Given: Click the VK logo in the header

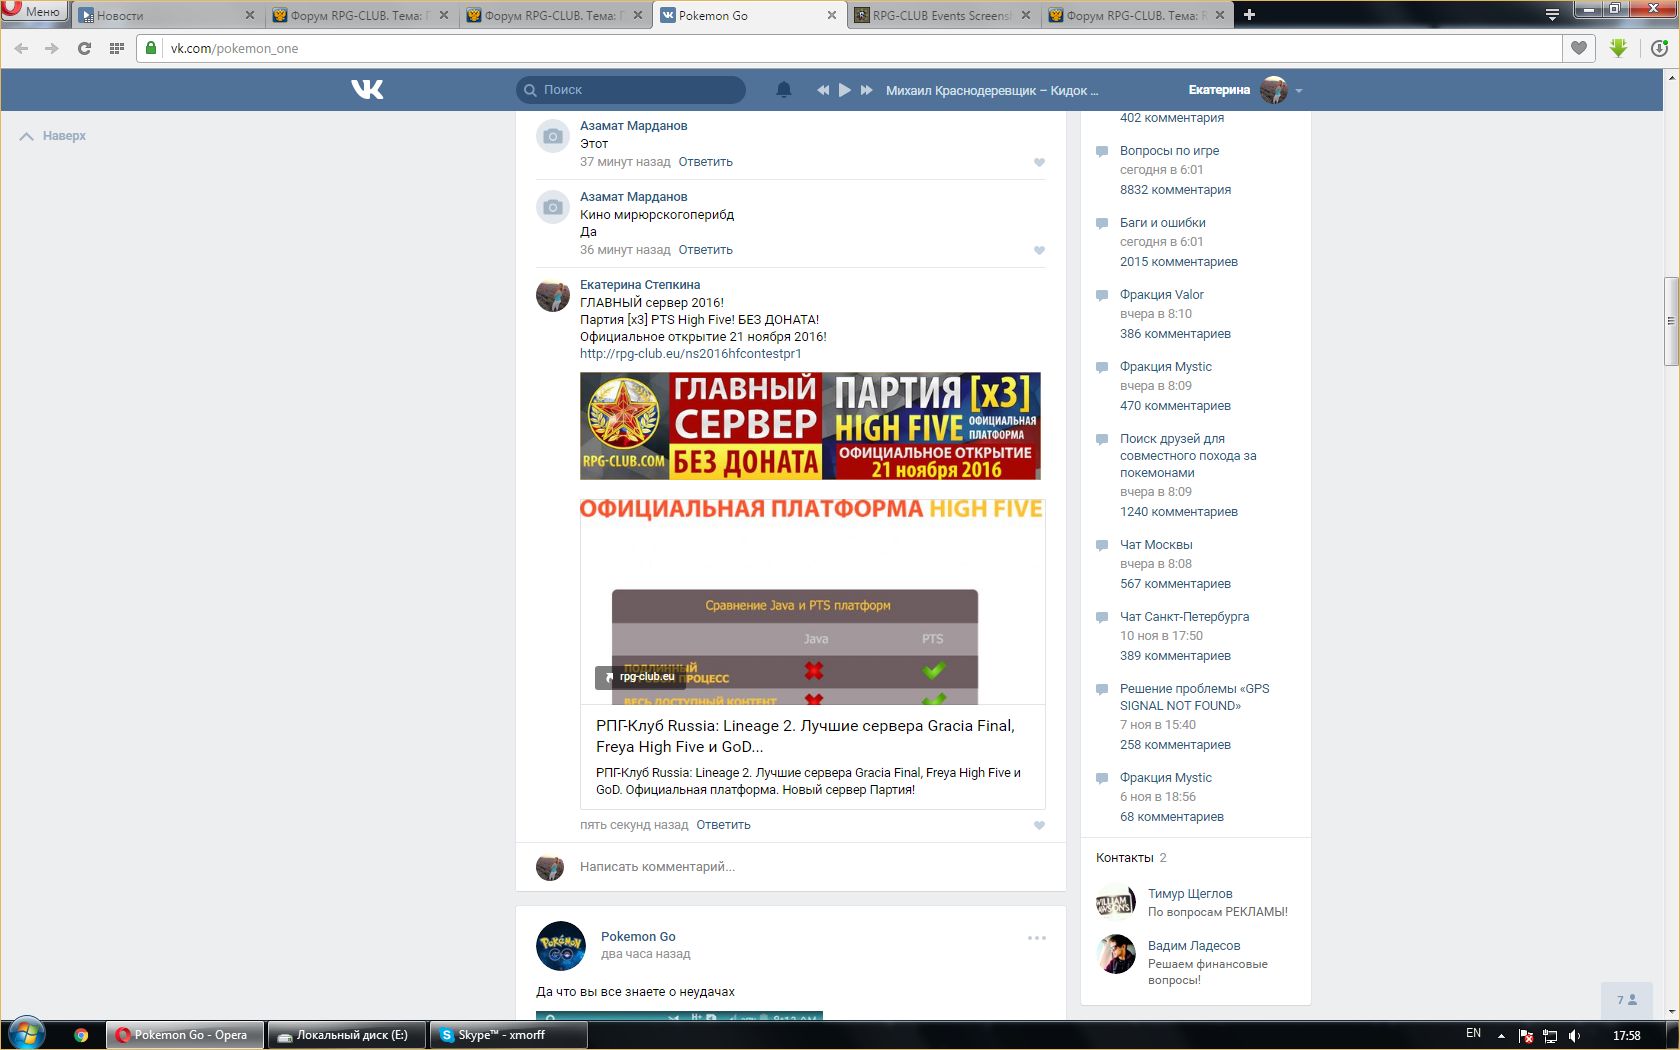Looking at the screenshot, I should click(x=367, y=90).
